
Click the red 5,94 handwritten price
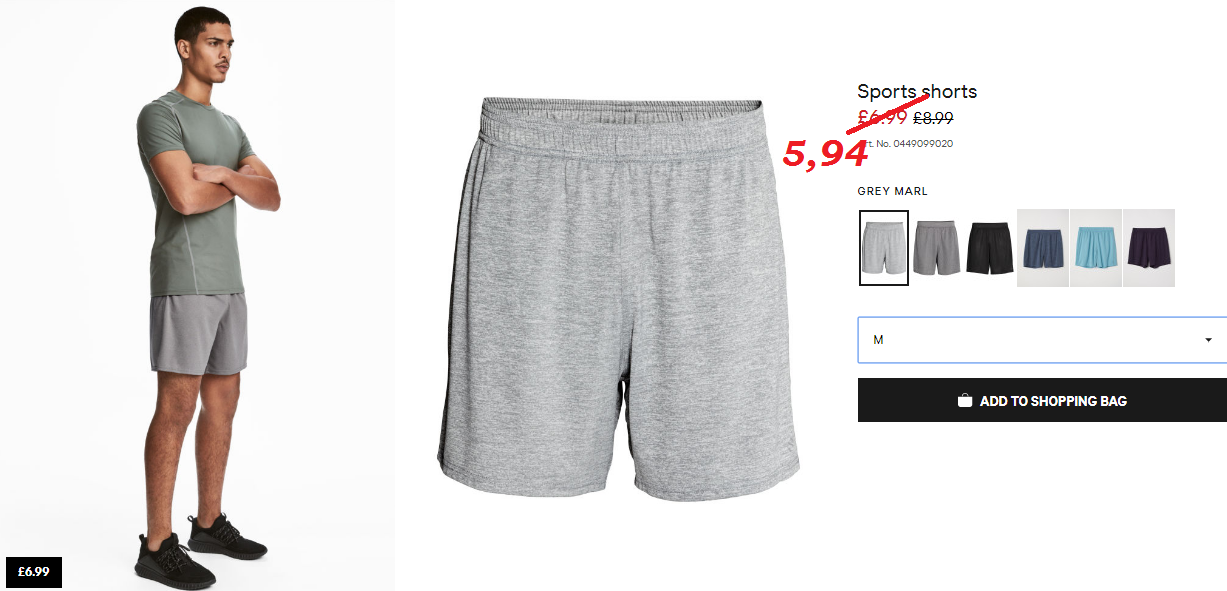point(825,153)
